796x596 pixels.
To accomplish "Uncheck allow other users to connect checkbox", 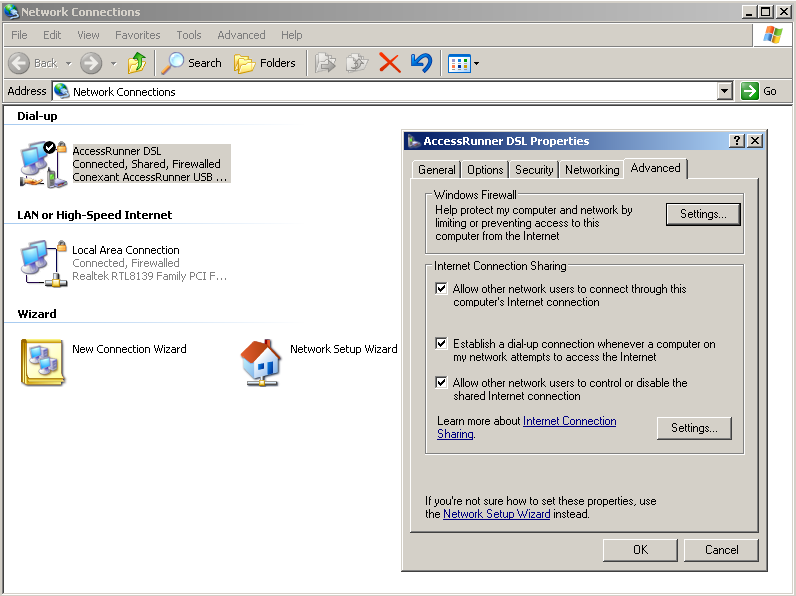I will point(441,289).
